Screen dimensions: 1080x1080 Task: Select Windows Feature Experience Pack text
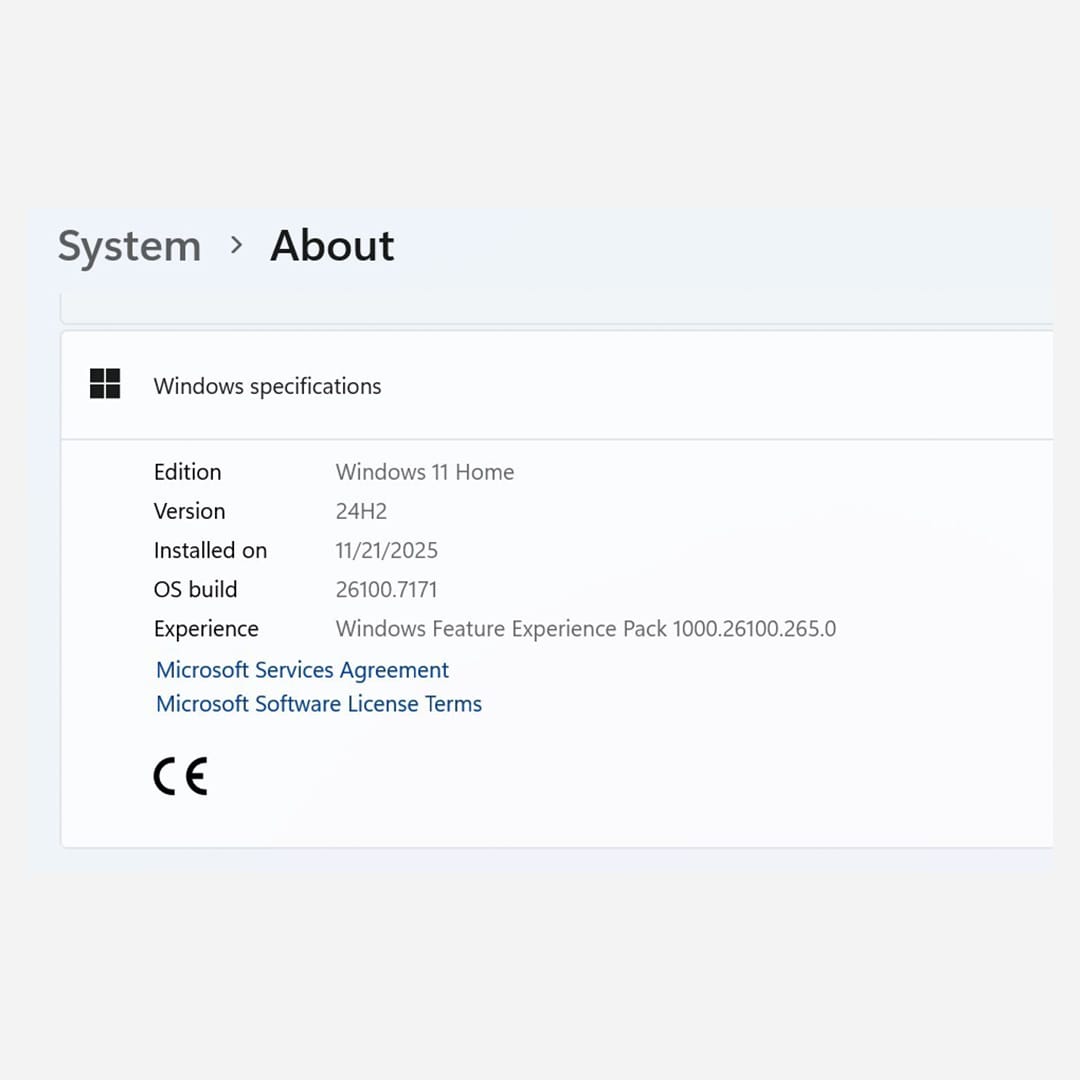click(x=586, y=629)
